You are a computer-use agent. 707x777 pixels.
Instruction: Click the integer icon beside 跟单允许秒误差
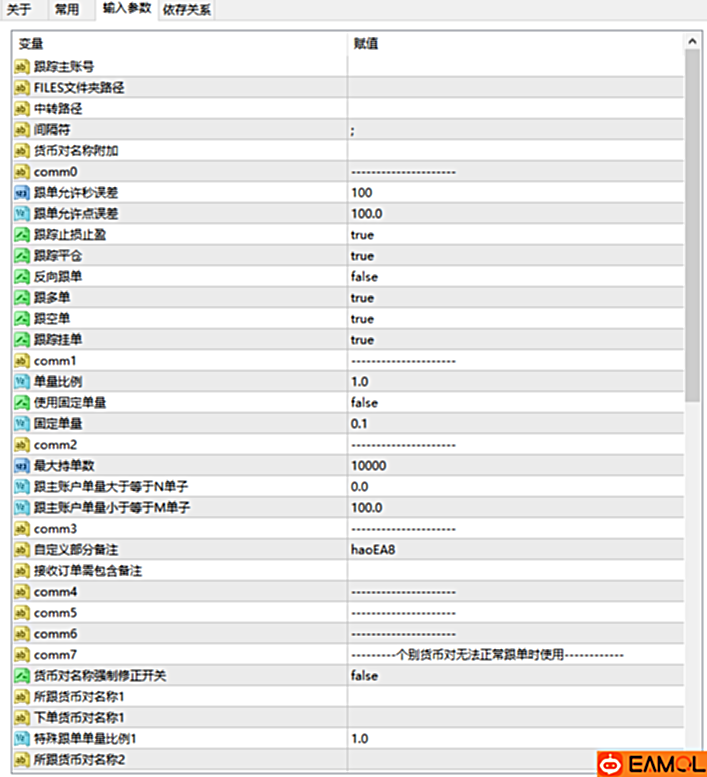point(22,193)
